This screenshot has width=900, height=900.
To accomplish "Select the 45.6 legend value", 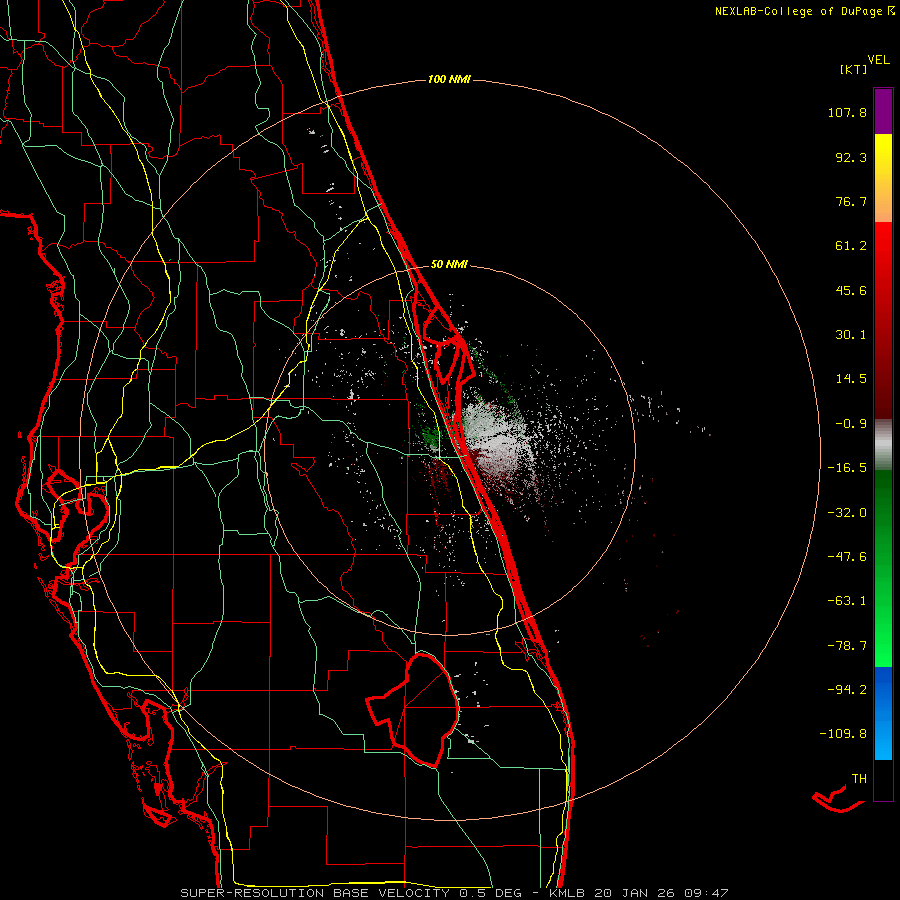I will click(851, 290).
